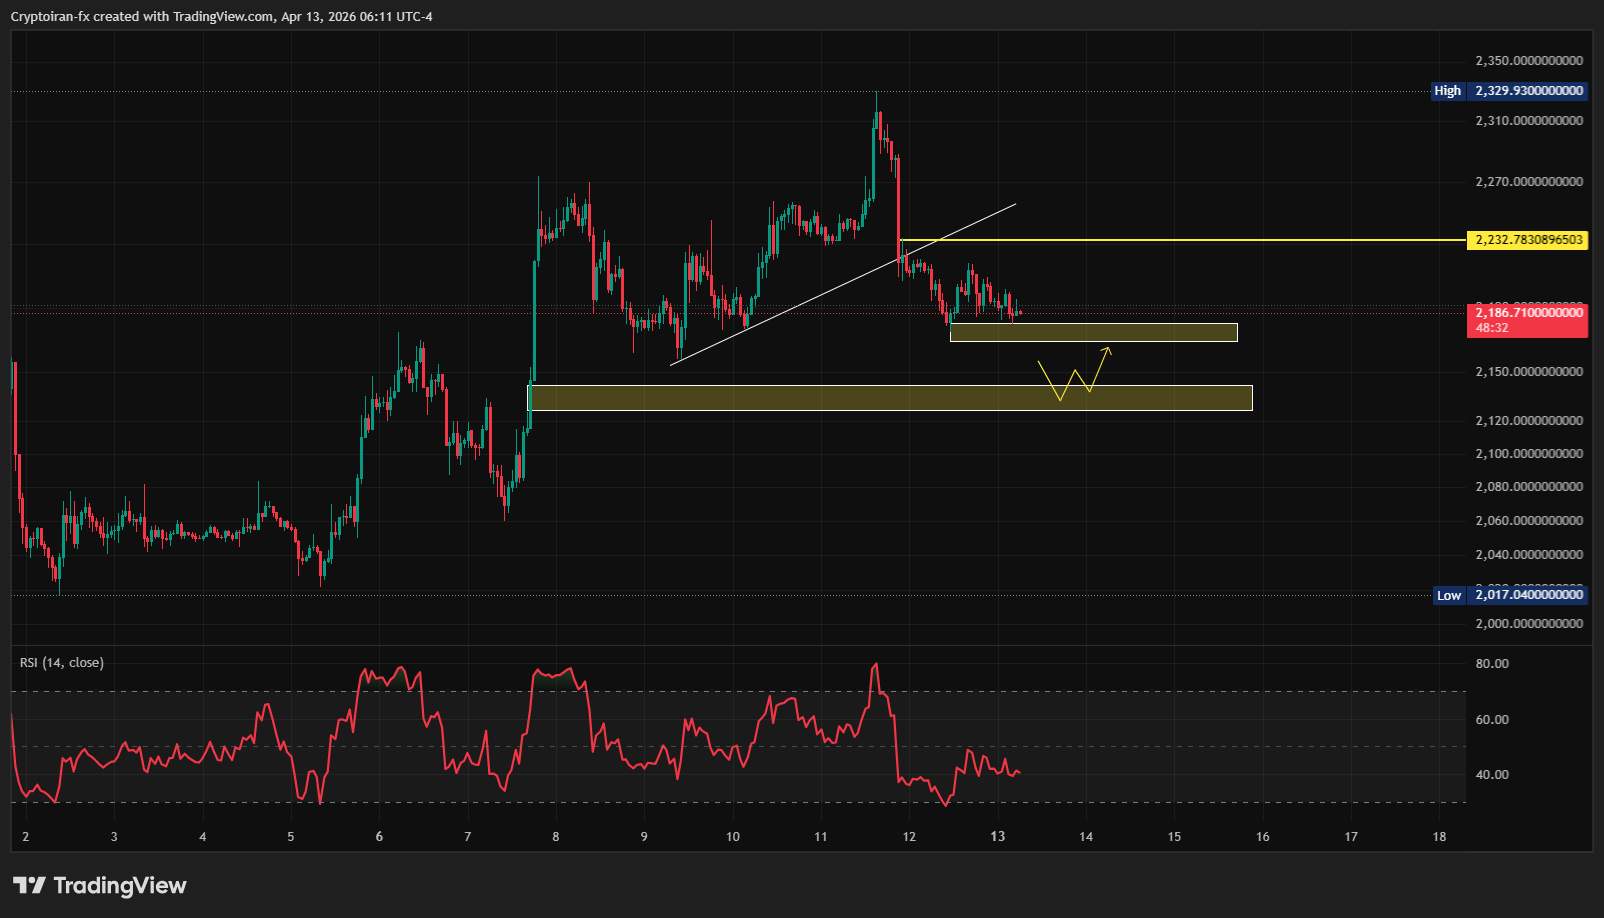
Task: Click date 8 on the time axis
Action: (556, 837)
